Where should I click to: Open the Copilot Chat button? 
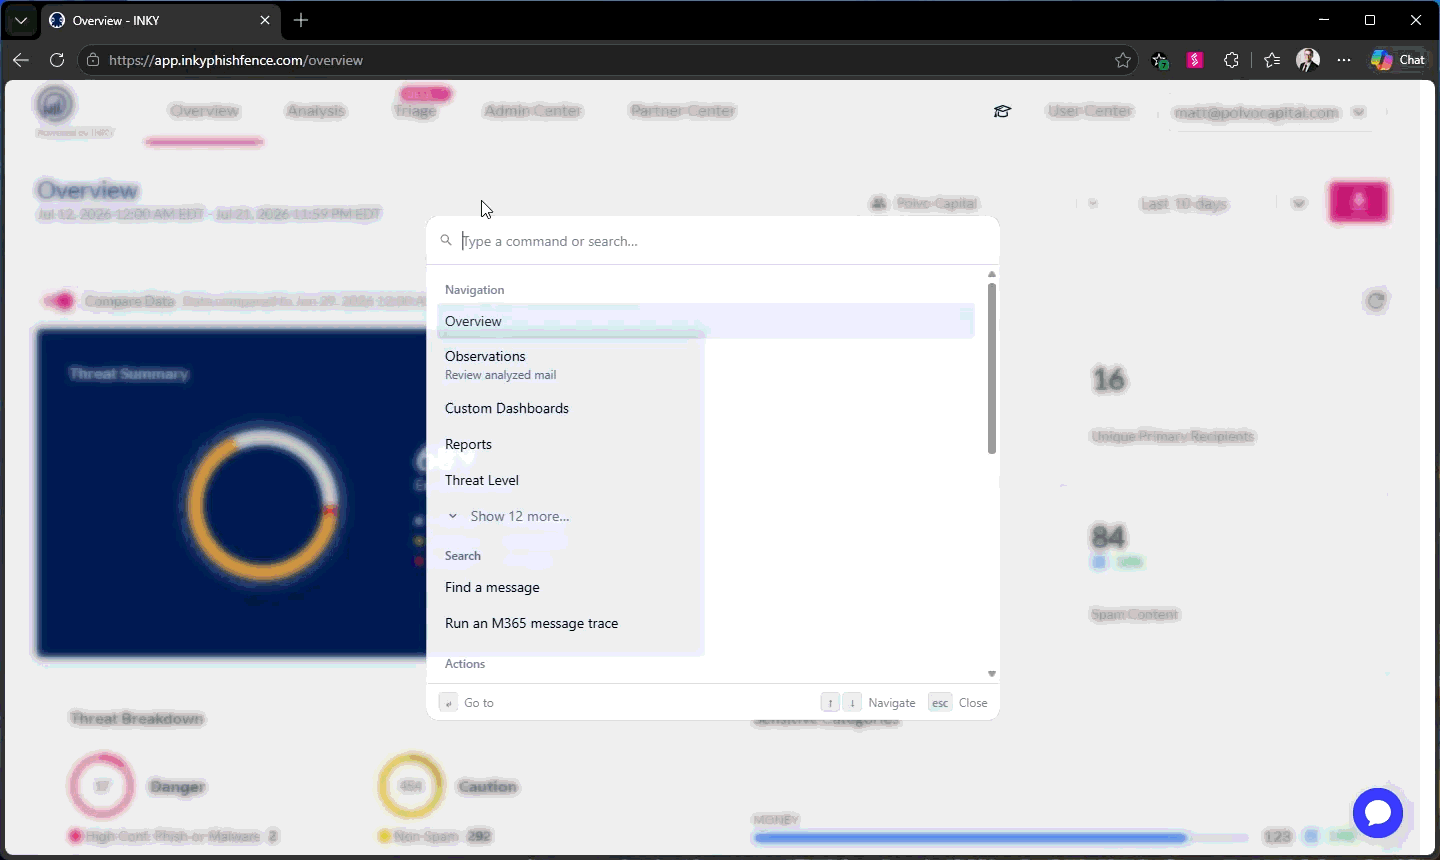[1398, 60]
